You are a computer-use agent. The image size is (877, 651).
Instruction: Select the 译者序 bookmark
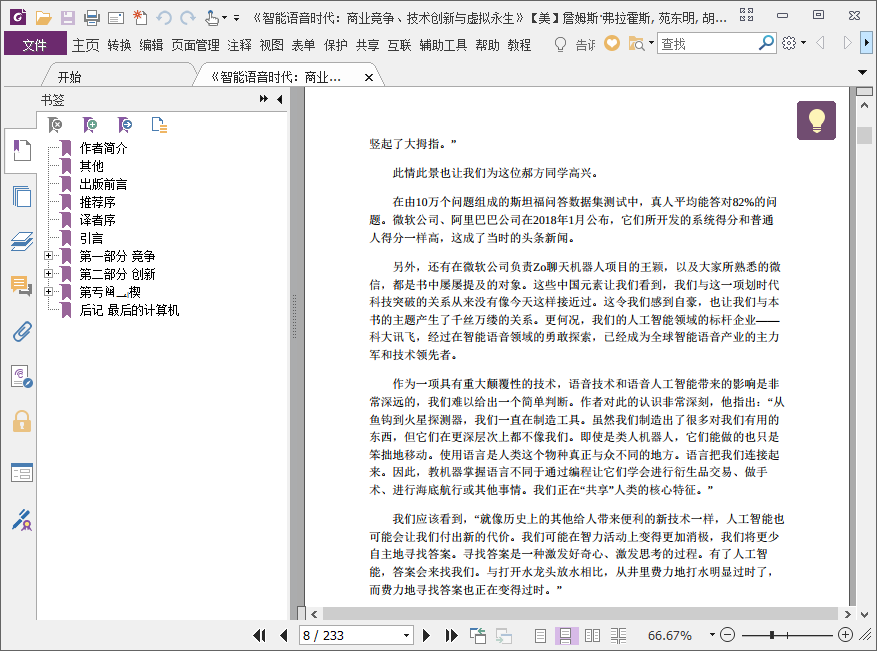(x=97, y=220)
